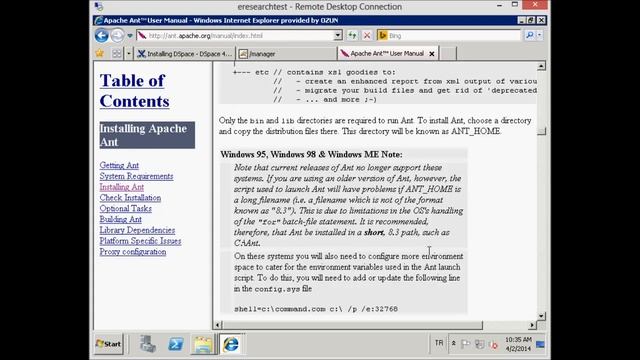Image resolution: width=640 pixels, height=360 pixels.
Task: Click the browser Forward arrow button
Action: coord(117,36)
